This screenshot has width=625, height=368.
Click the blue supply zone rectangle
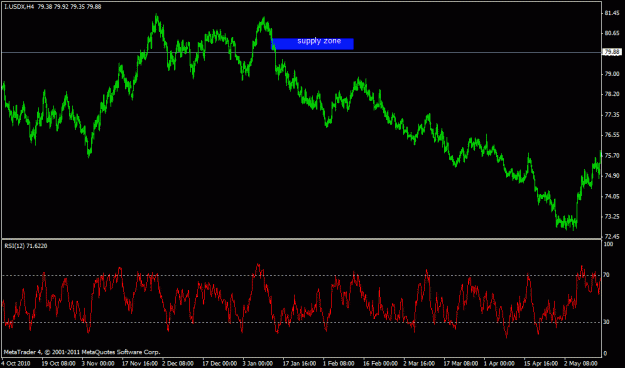[312, 44]
